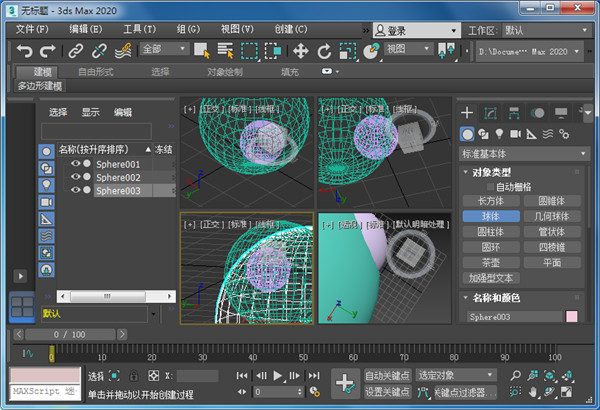Screen dimensions: 600x410
Task: Select the Rotate transform tool
Action: [324, 50]
